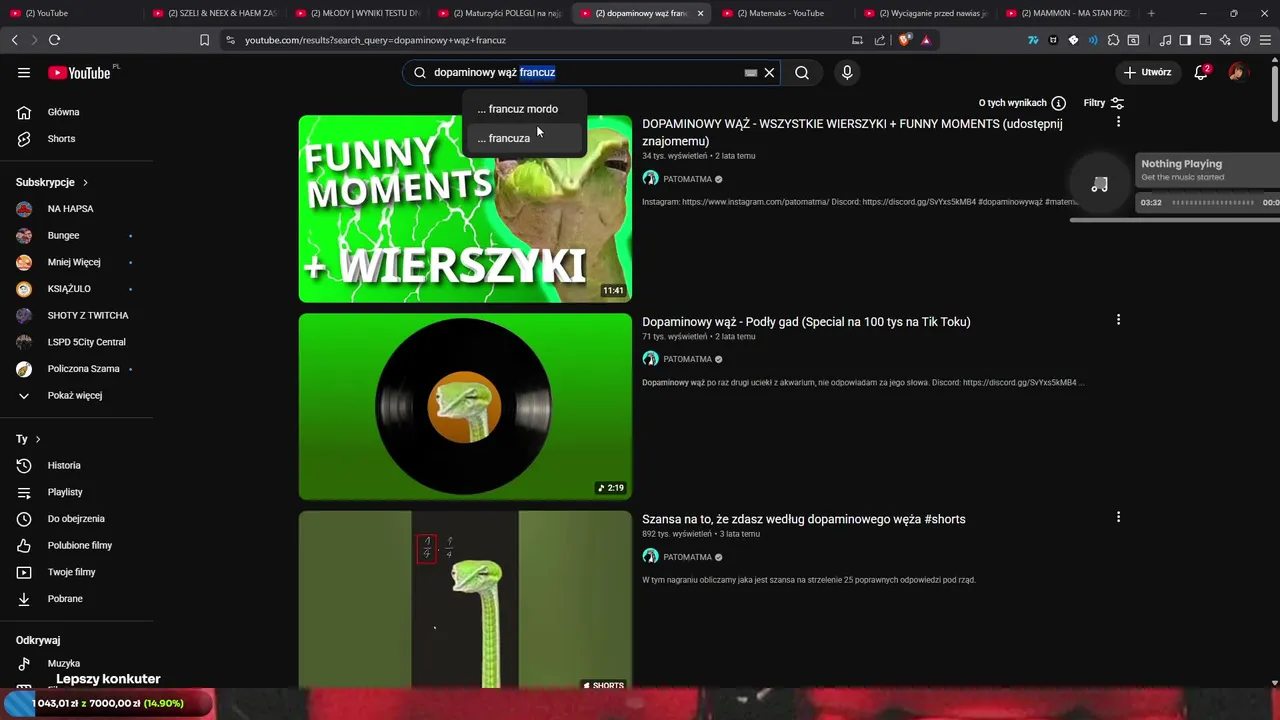Open more options for Szansa na to video
This screenshot has height=720, width=1280.
(1118, 517)
